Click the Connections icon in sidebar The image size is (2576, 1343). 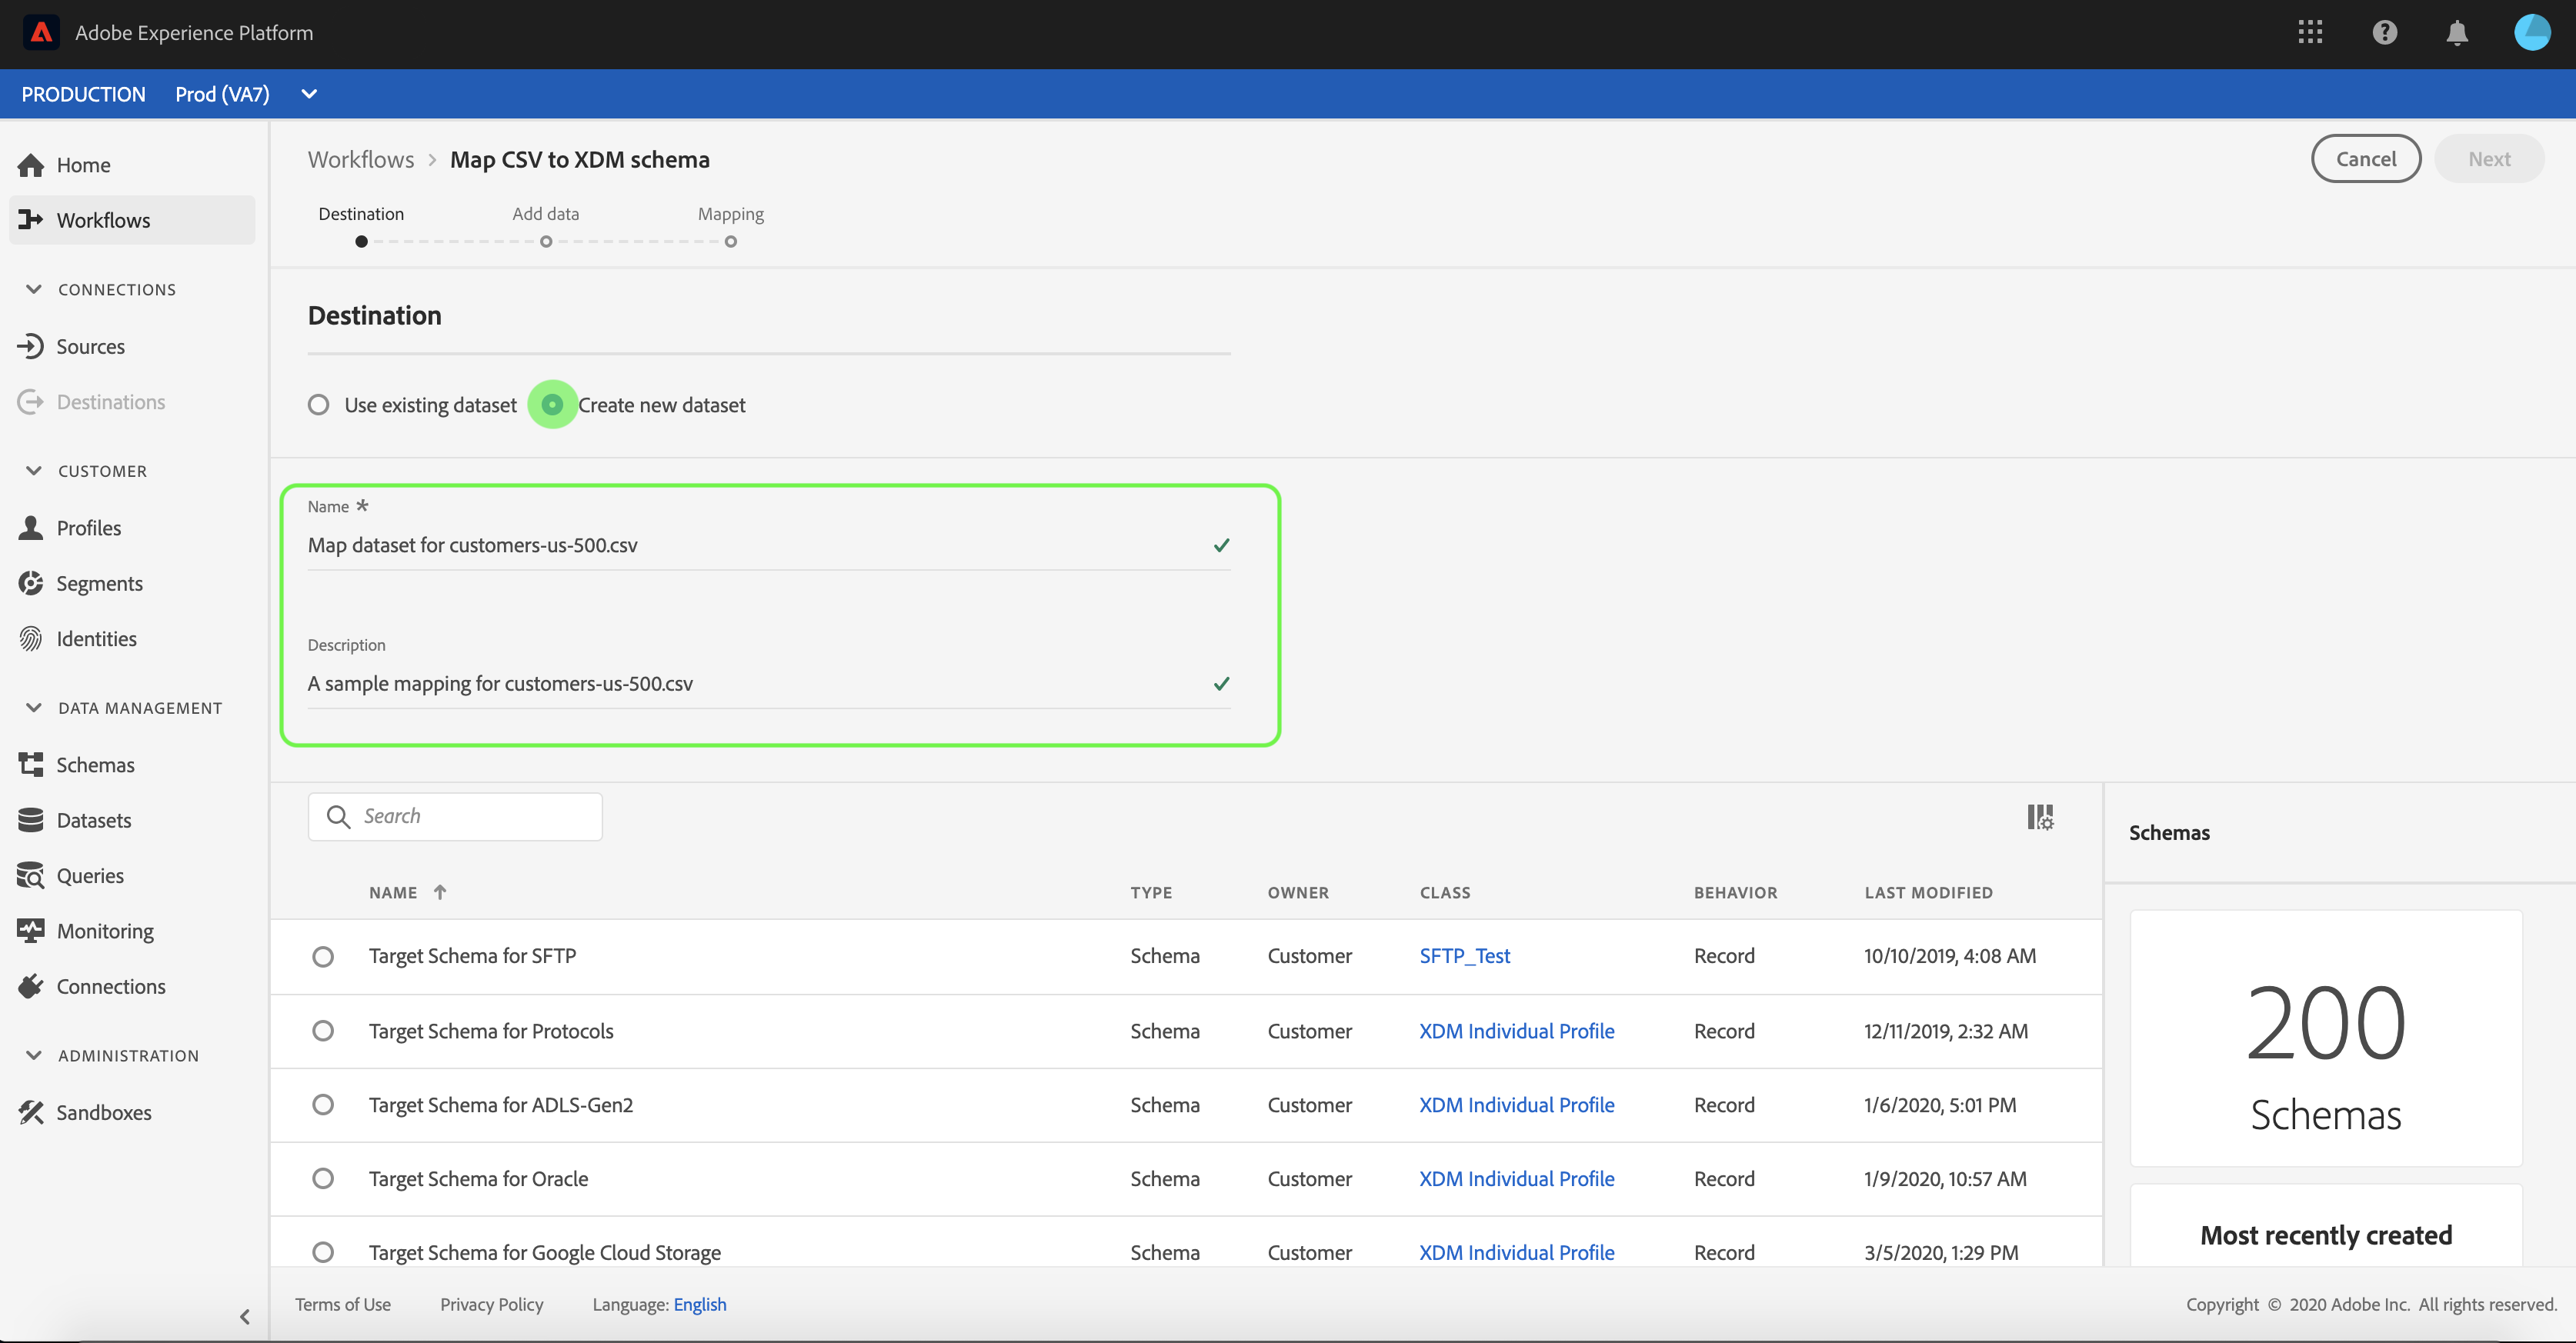pos(32,985)
